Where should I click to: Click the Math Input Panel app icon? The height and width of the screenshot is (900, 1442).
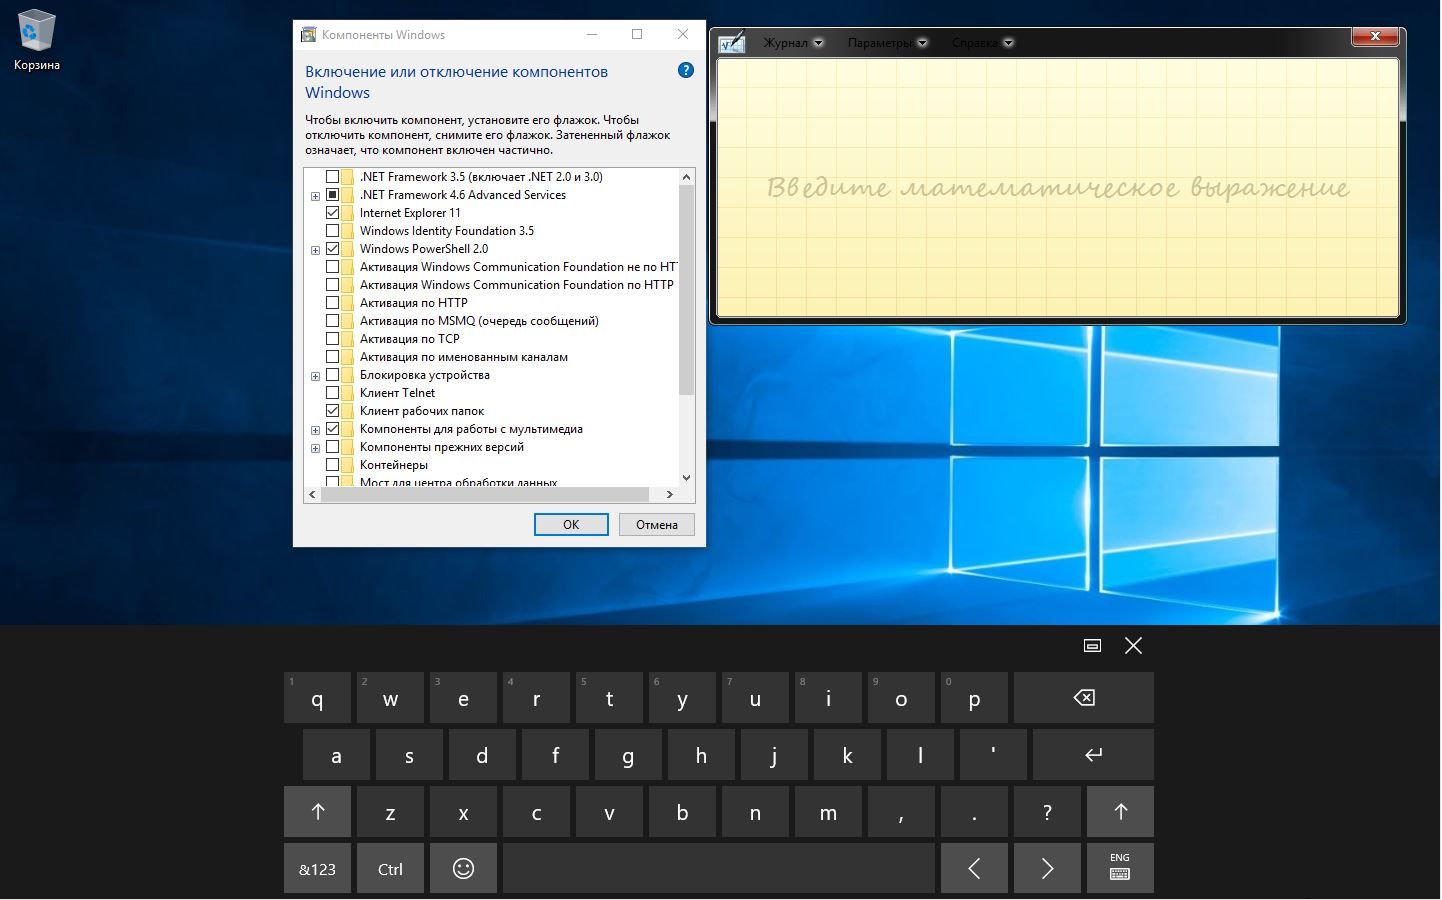pyautogui.click(x=731, y=42)
